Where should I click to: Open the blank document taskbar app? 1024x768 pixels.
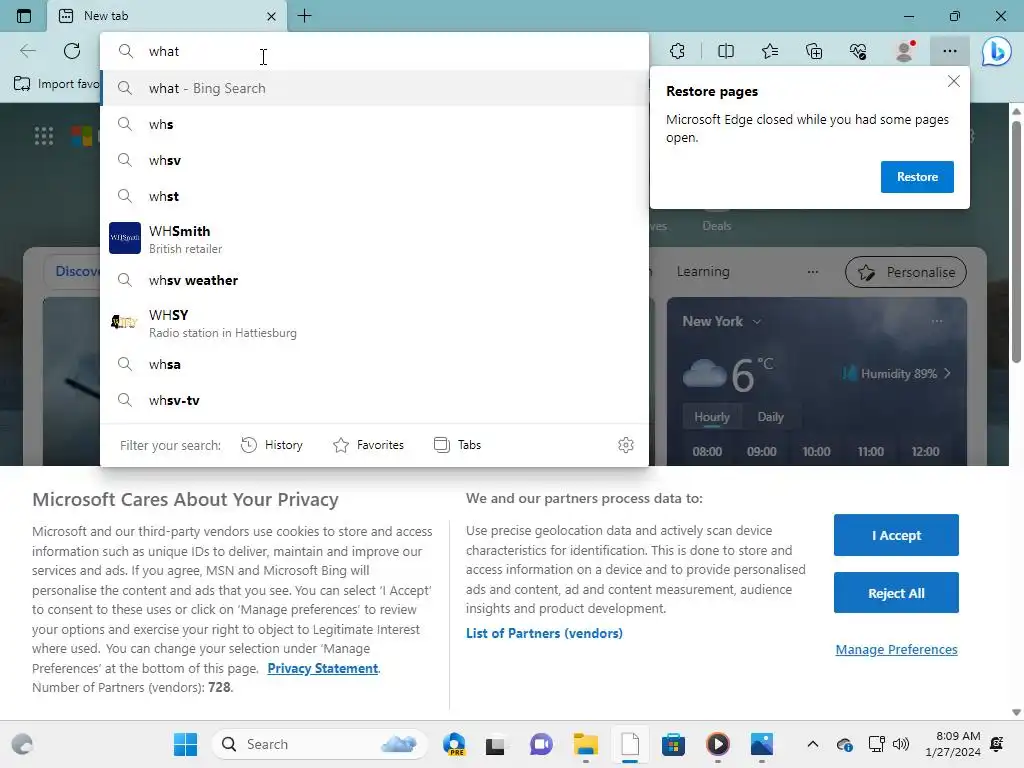[630, 744]
